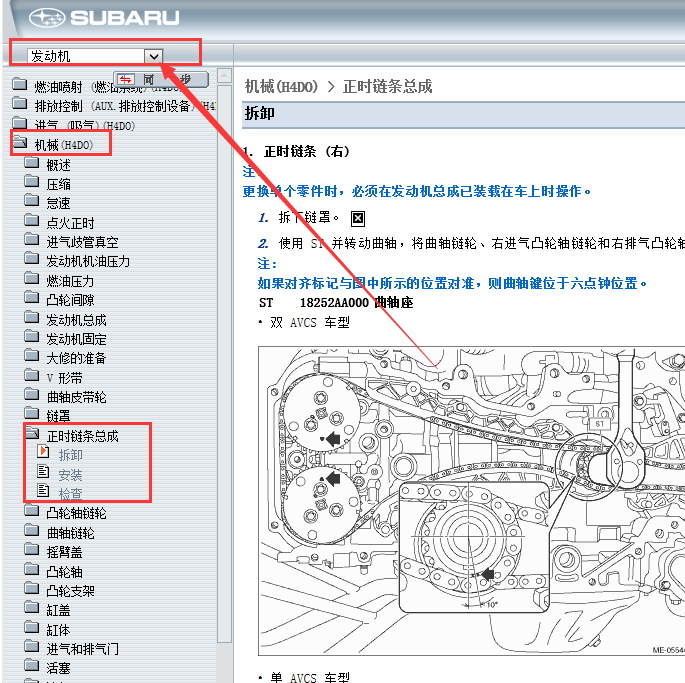Select the 拆卸 link in tree
This screenshot has width=685, height=683.
(70, 455)
